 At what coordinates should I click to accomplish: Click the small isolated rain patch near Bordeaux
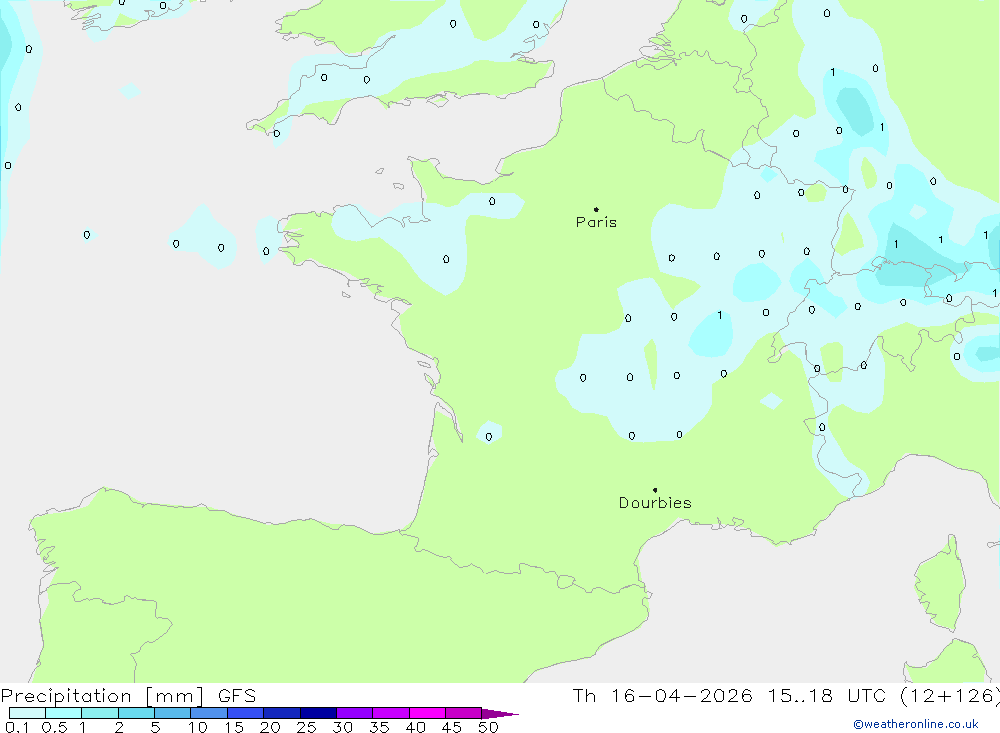(489, 434)
